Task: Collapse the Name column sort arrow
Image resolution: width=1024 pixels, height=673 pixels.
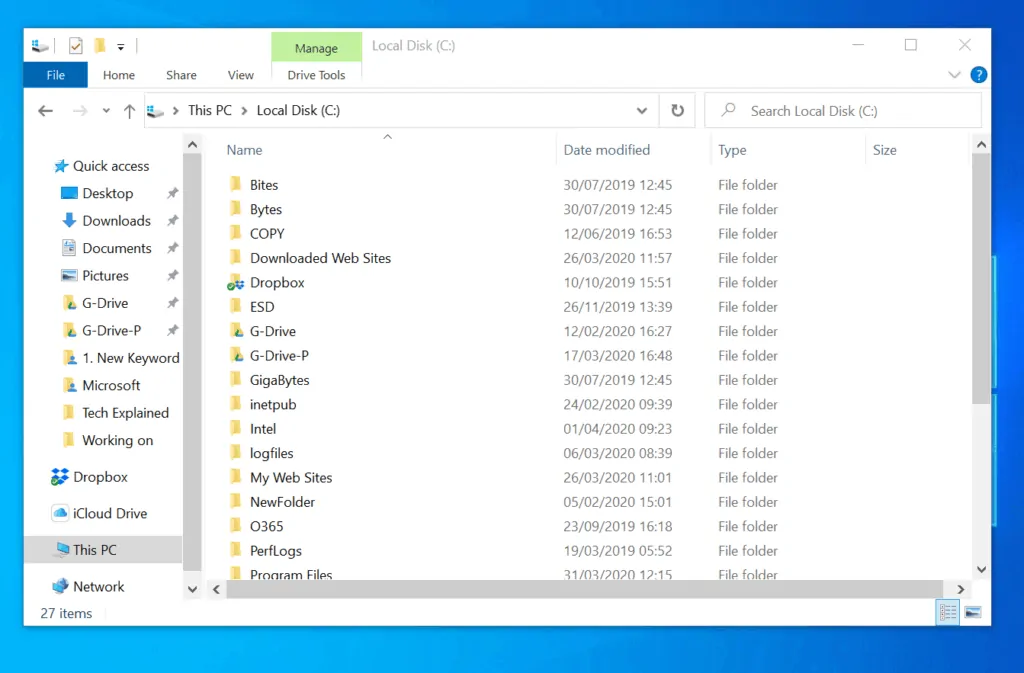Action: (387, 136)
